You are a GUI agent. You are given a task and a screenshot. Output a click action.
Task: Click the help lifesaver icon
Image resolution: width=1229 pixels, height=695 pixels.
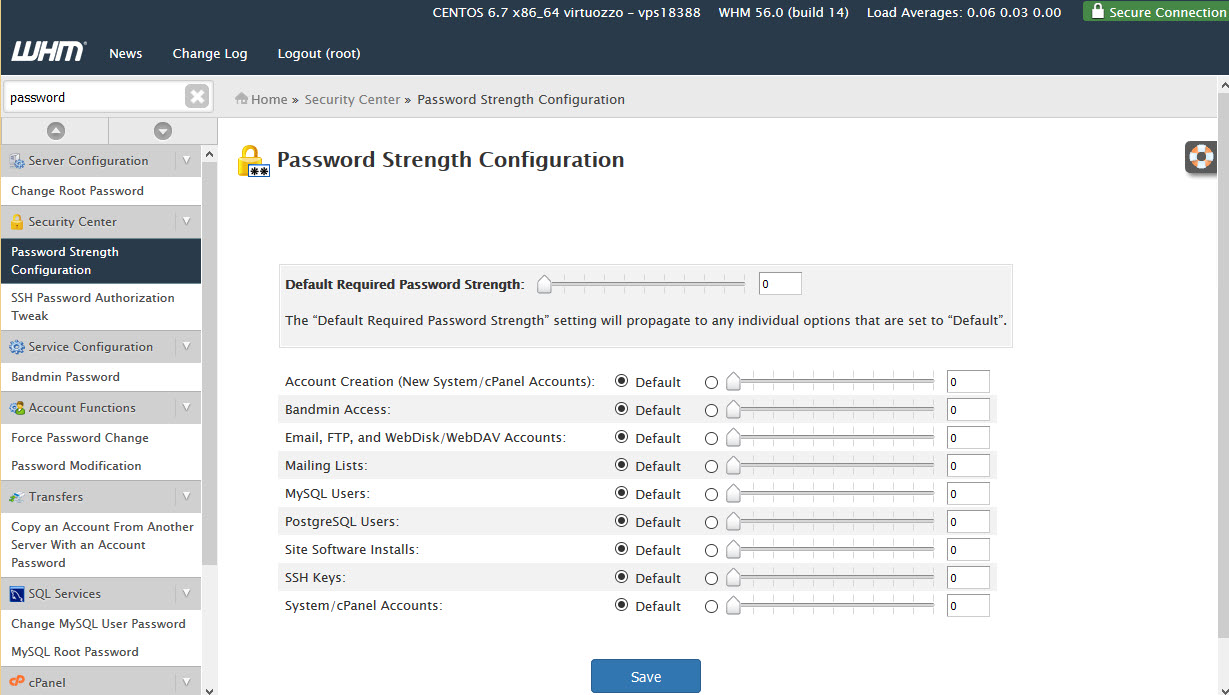coord(1201,157)
